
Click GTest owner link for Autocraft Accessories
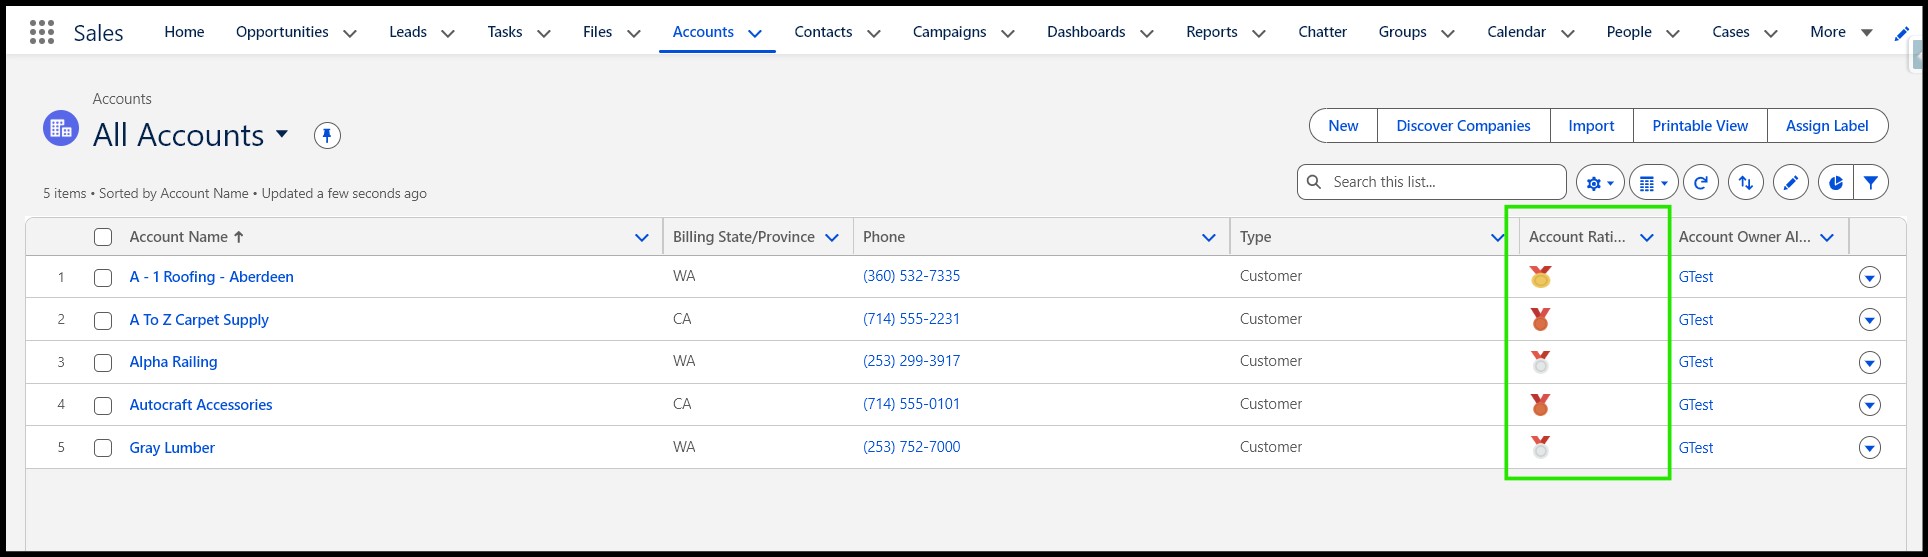point(1695,405)
